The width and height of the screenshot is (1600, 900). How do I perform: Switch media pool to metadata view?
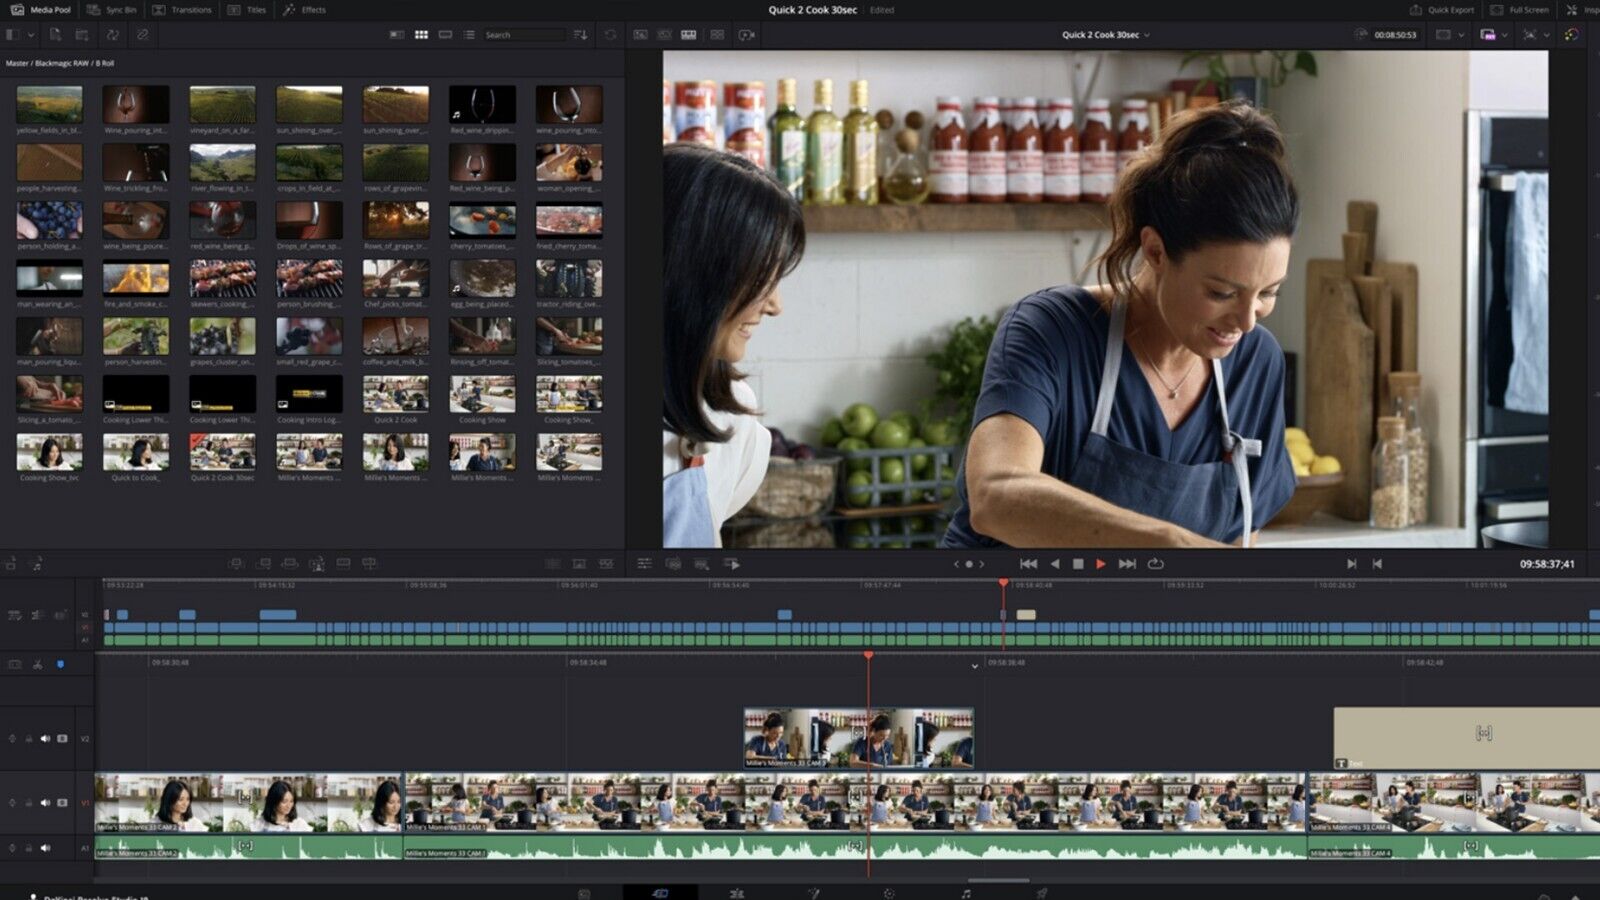click(x=397, y=34)
